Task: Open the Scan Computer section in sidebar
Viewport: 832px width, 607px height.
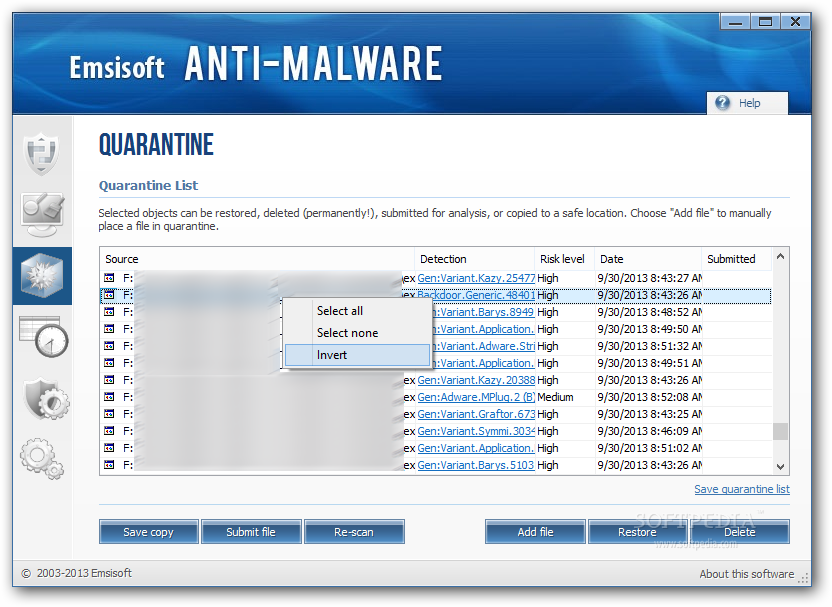Action: (x=42, y=215)
